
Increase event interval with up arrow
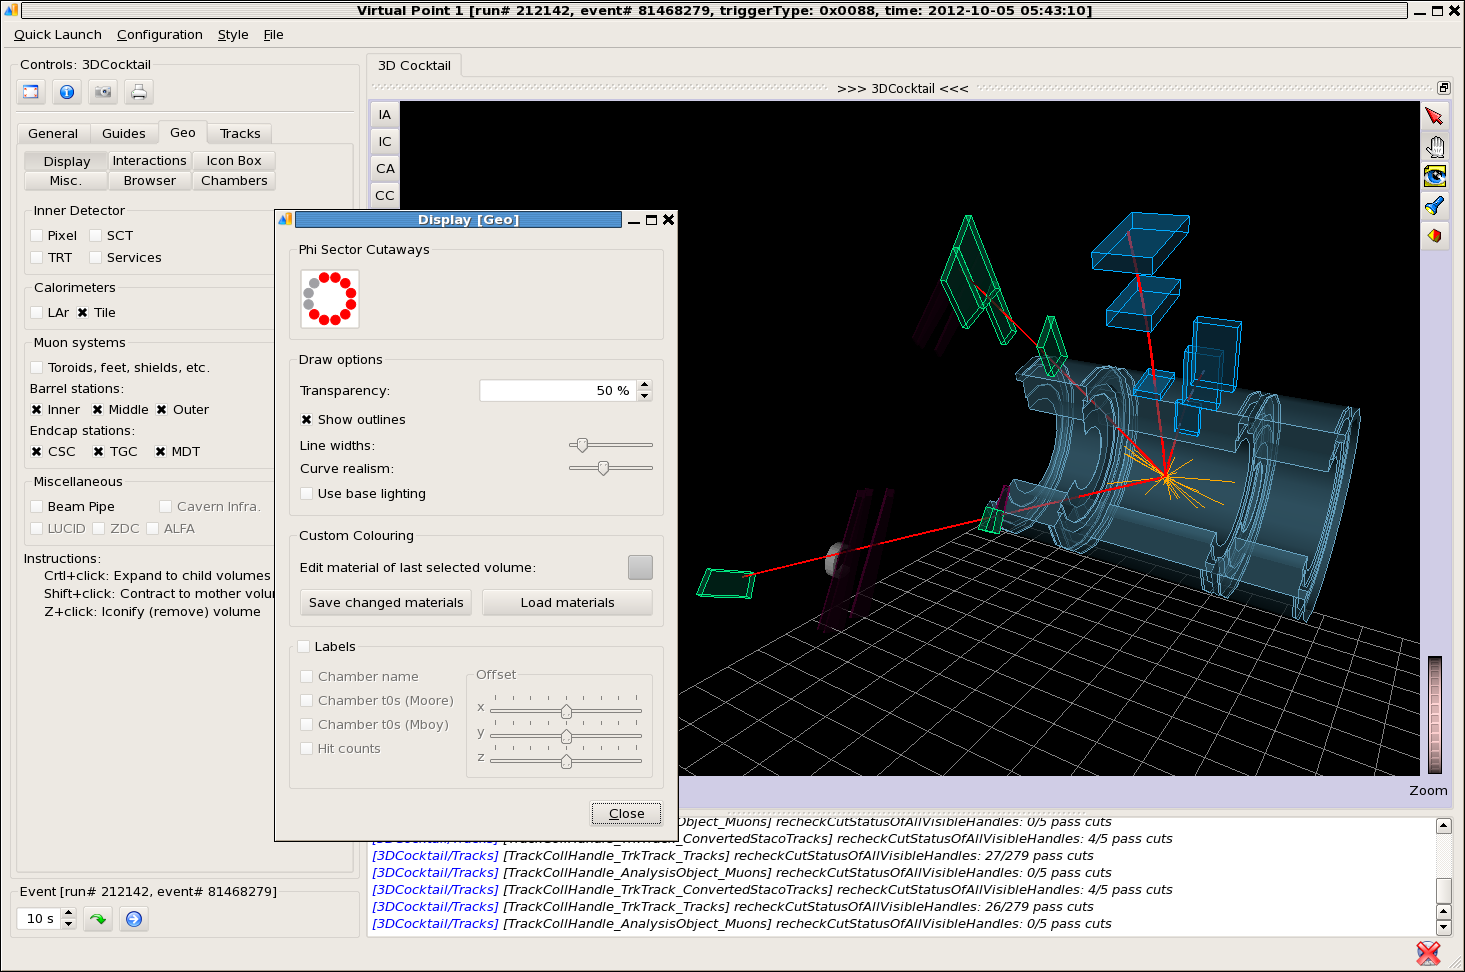[69, 913]
